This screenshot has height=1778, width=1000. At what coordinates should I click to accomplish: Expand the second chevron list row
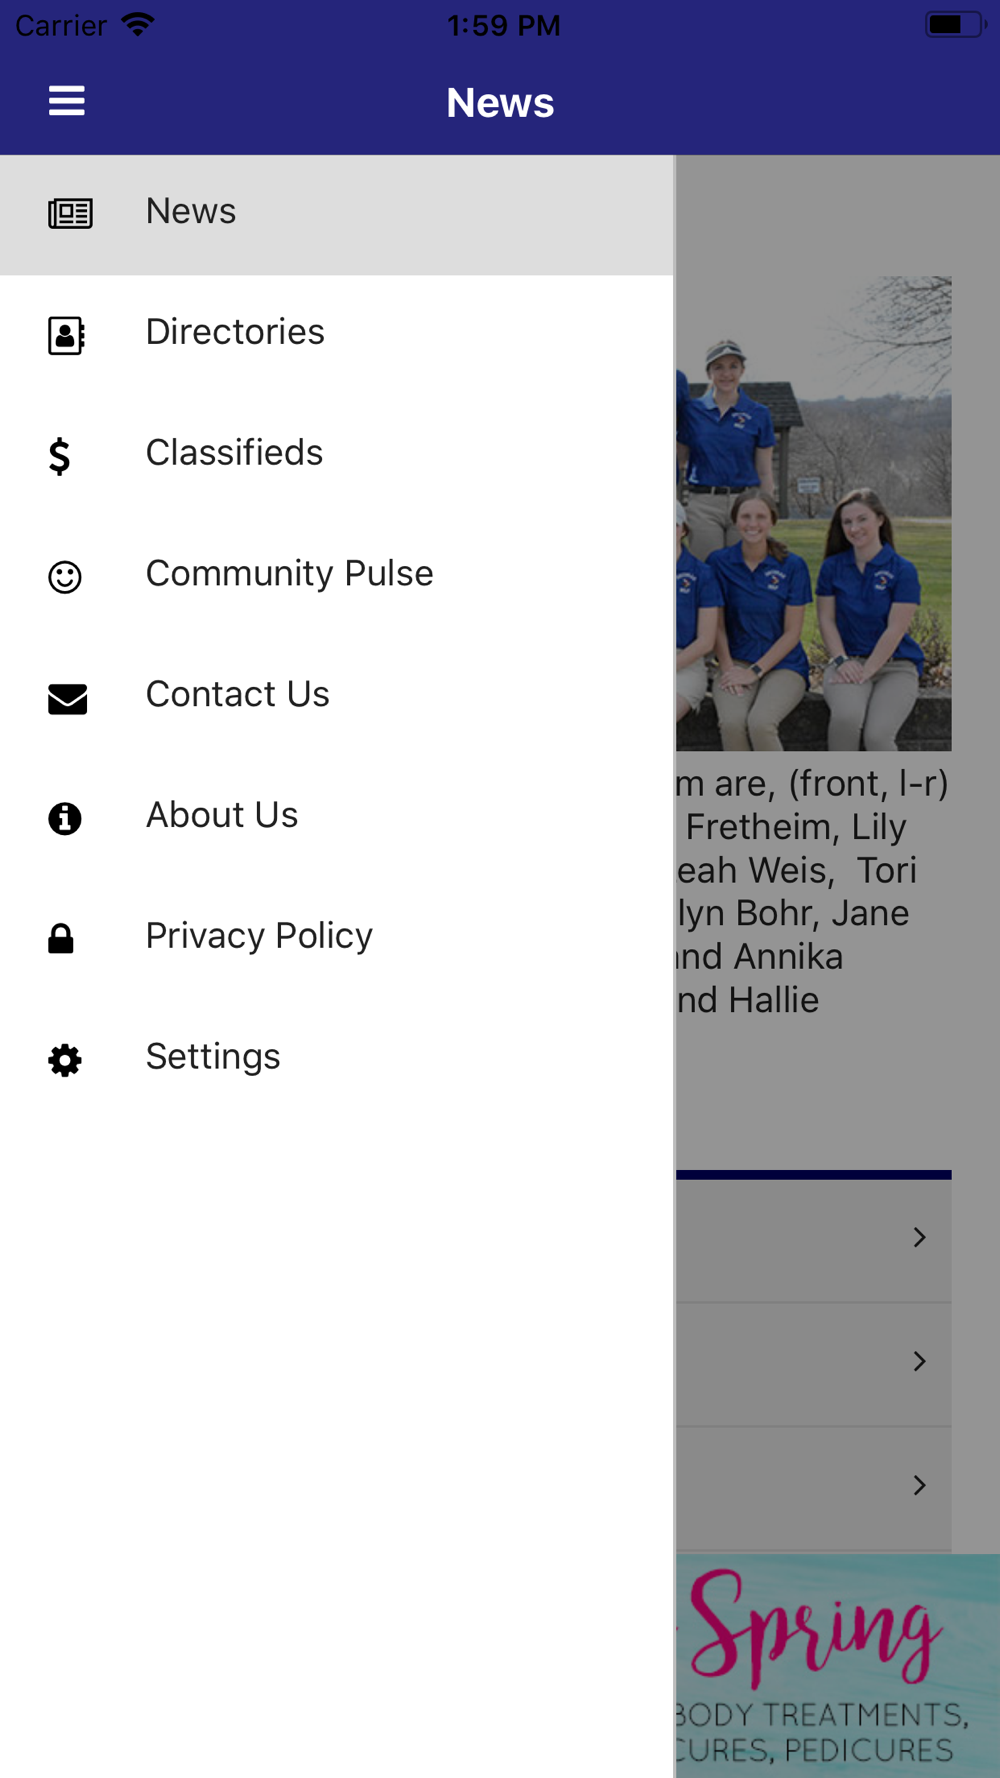tap(813, 1363)
